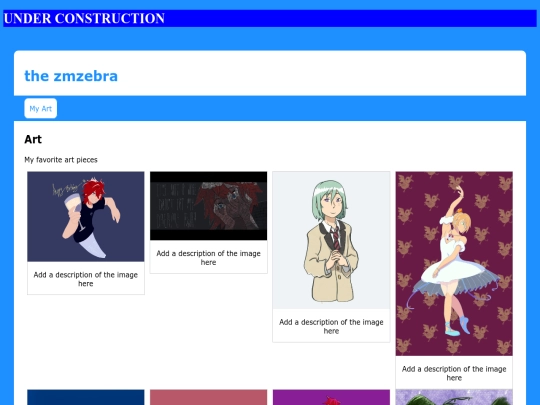Viewport: 540px width, 405px height.
Task: Open the red-haired character holding glass artwork
Action: point(86,216)
